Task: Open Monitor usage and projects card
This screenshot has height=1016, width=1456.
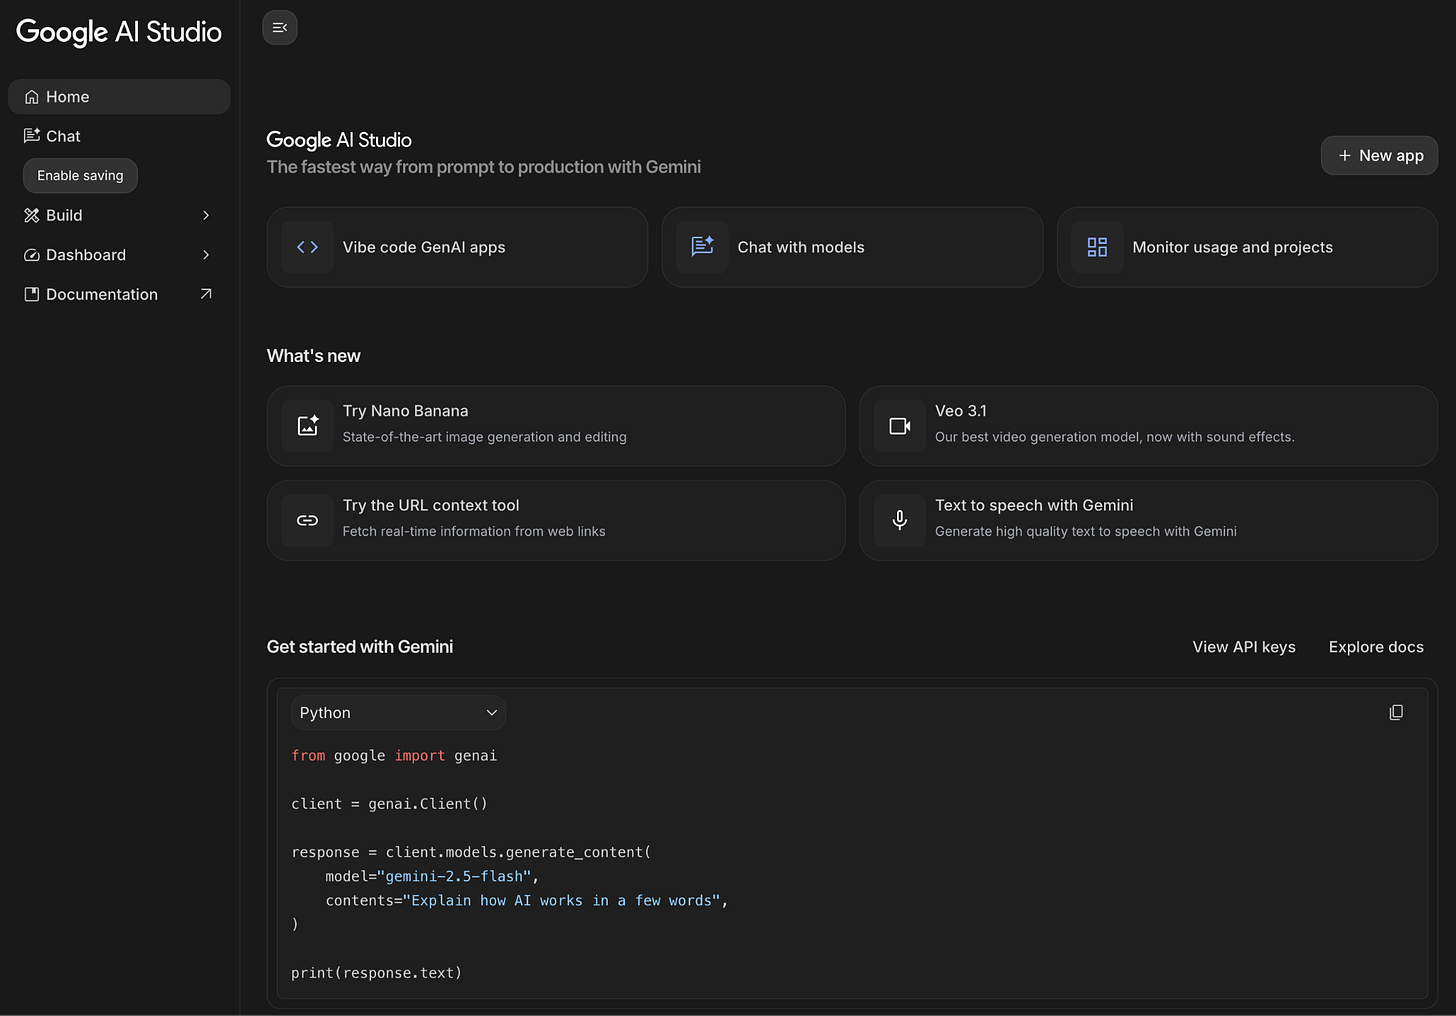Action: coord(1247,247)
